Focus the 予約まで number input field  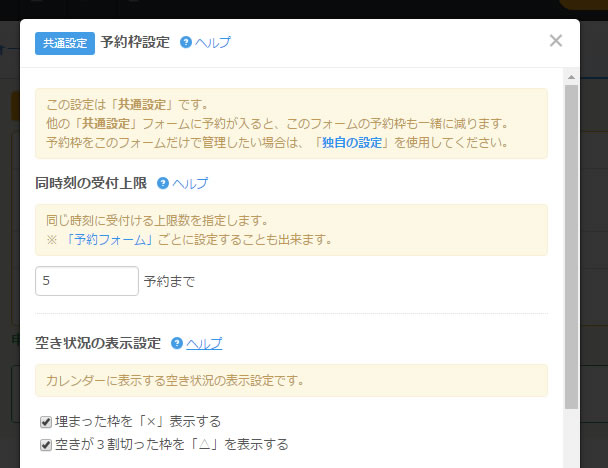[87, 281]
